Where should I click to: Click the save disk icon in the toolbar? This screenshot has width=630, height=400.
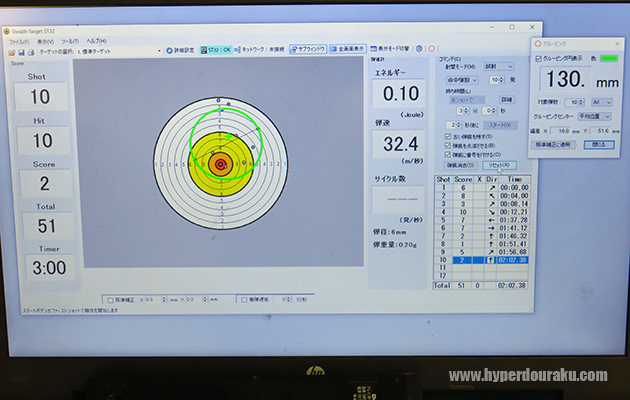(x=21, y=53)
